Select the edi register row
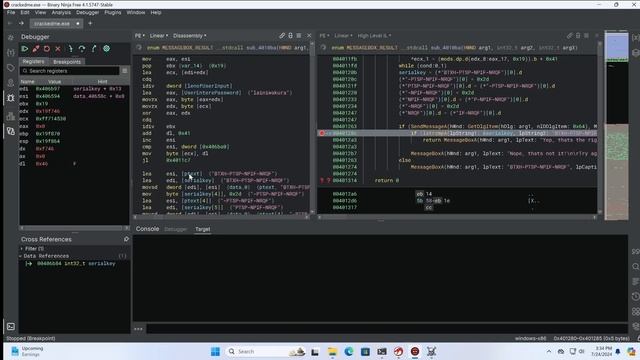Image resolution: width=640 pixels, height=360 pixels. (74, 89)
